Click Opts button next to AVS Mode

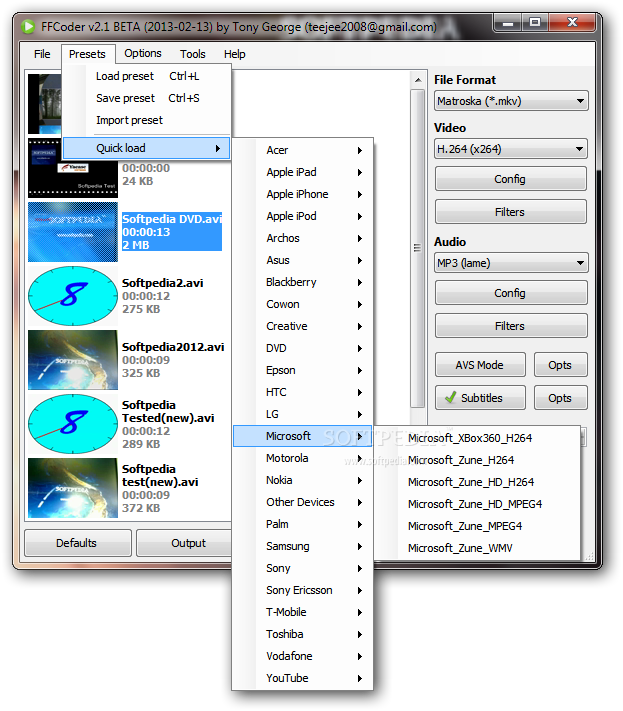[560, 365]
